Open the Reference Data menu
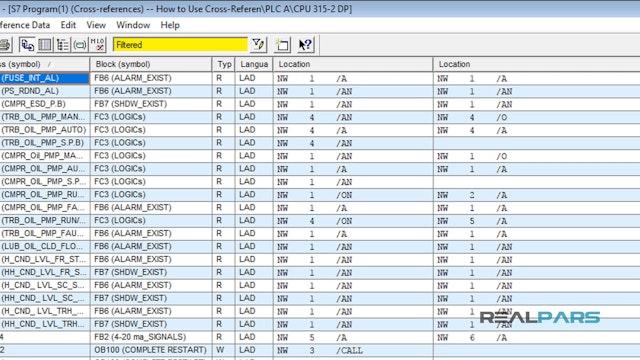The height and width of the screenshot is (360, 640). pos(25,25)
